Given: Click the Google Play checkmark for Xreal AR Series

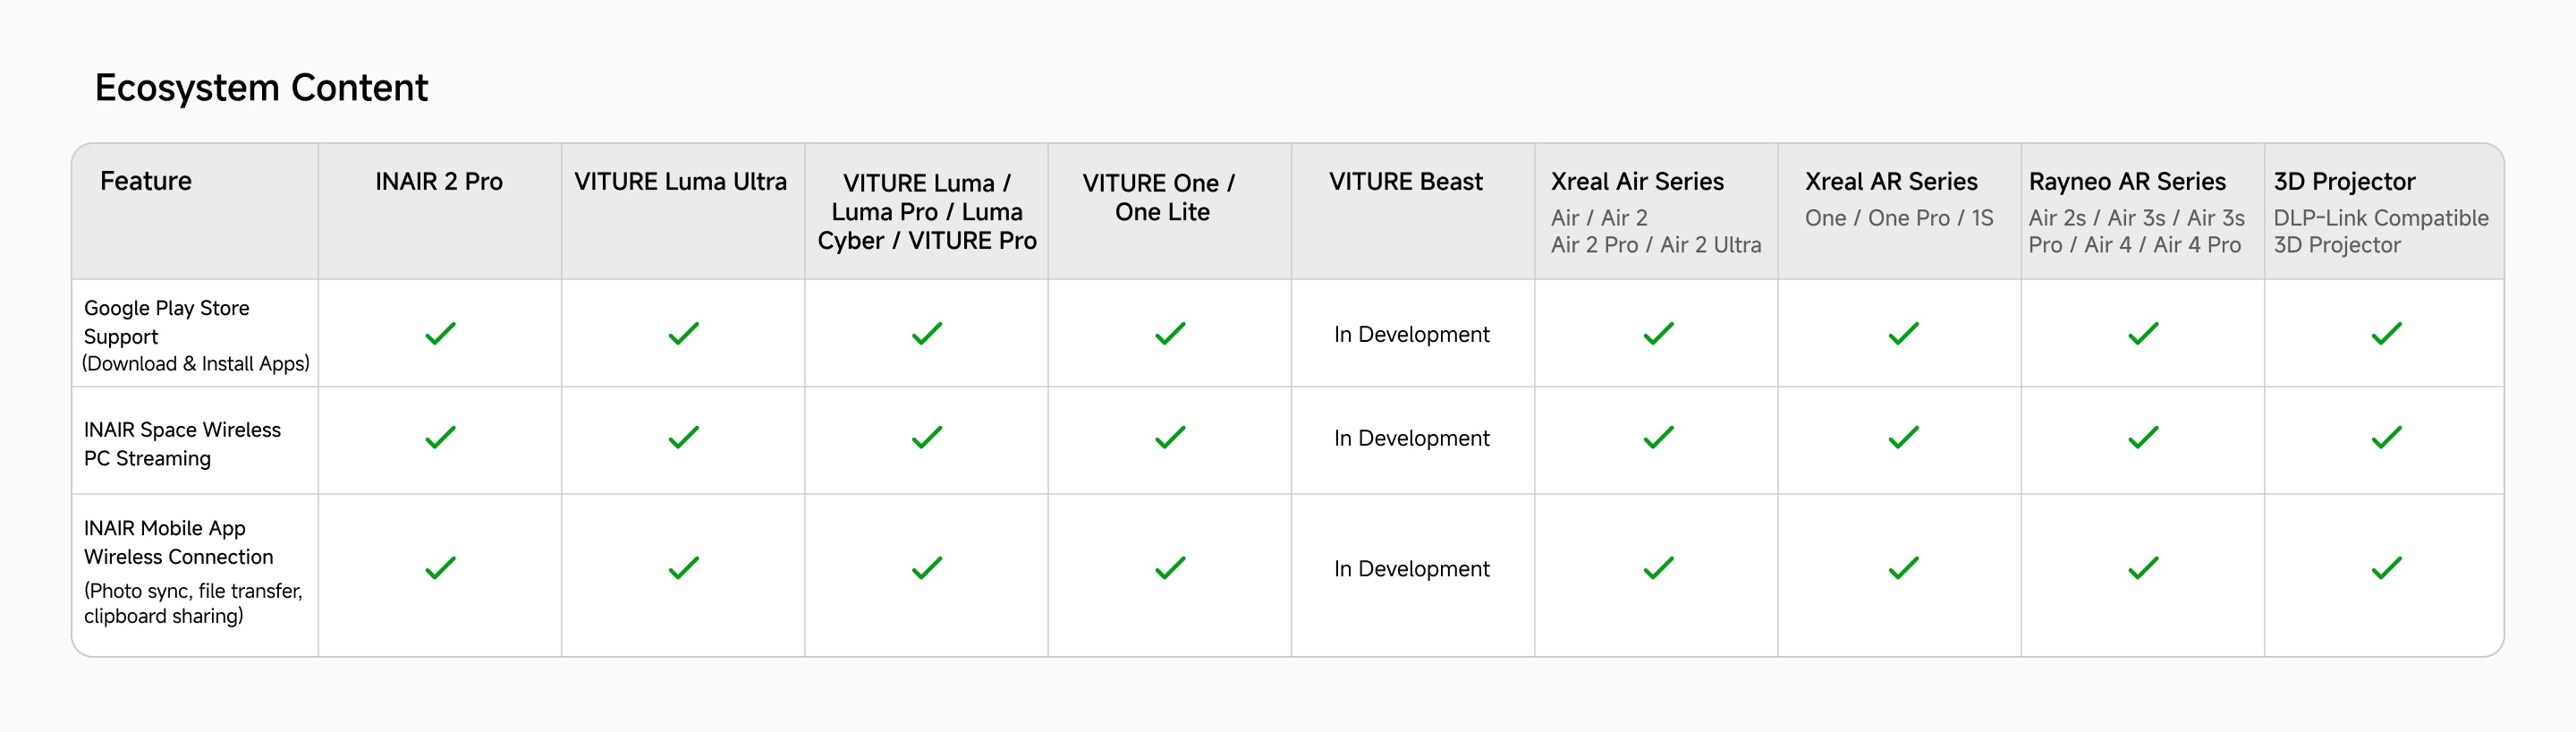Looking at the screenshot, I should 1903,333.
